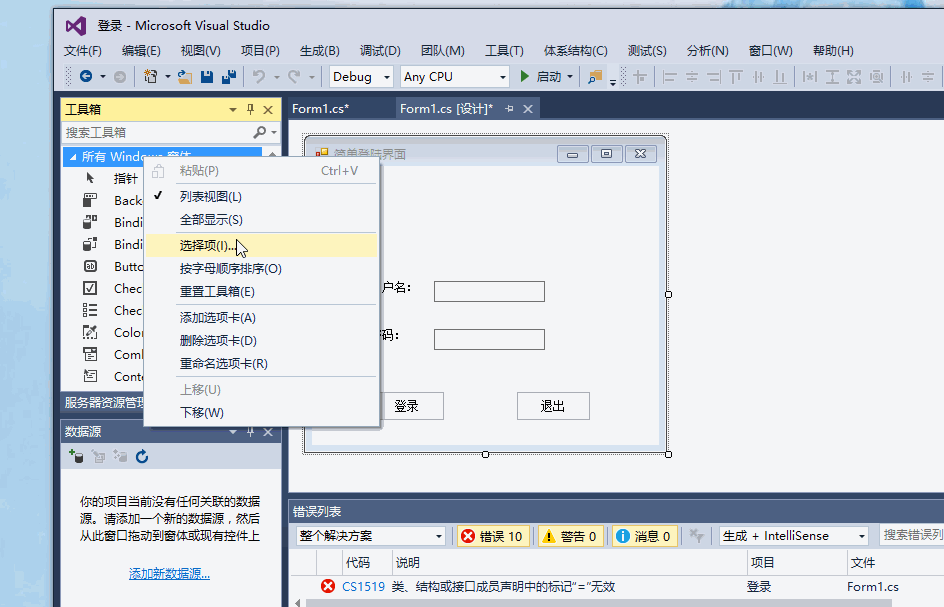944x607 pixels.
Task: Open the Data Sources panel options dropdown
Action: coord(233,432)
